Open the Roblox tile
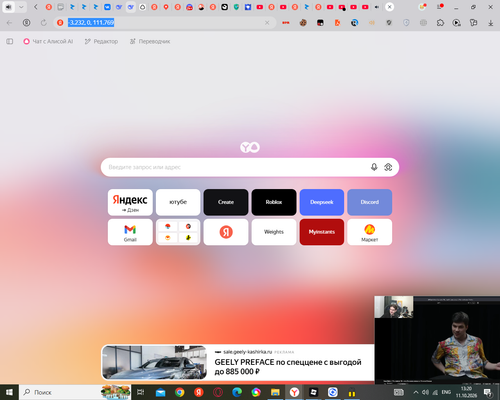This screenshot has width=500, height=400. 274,202
